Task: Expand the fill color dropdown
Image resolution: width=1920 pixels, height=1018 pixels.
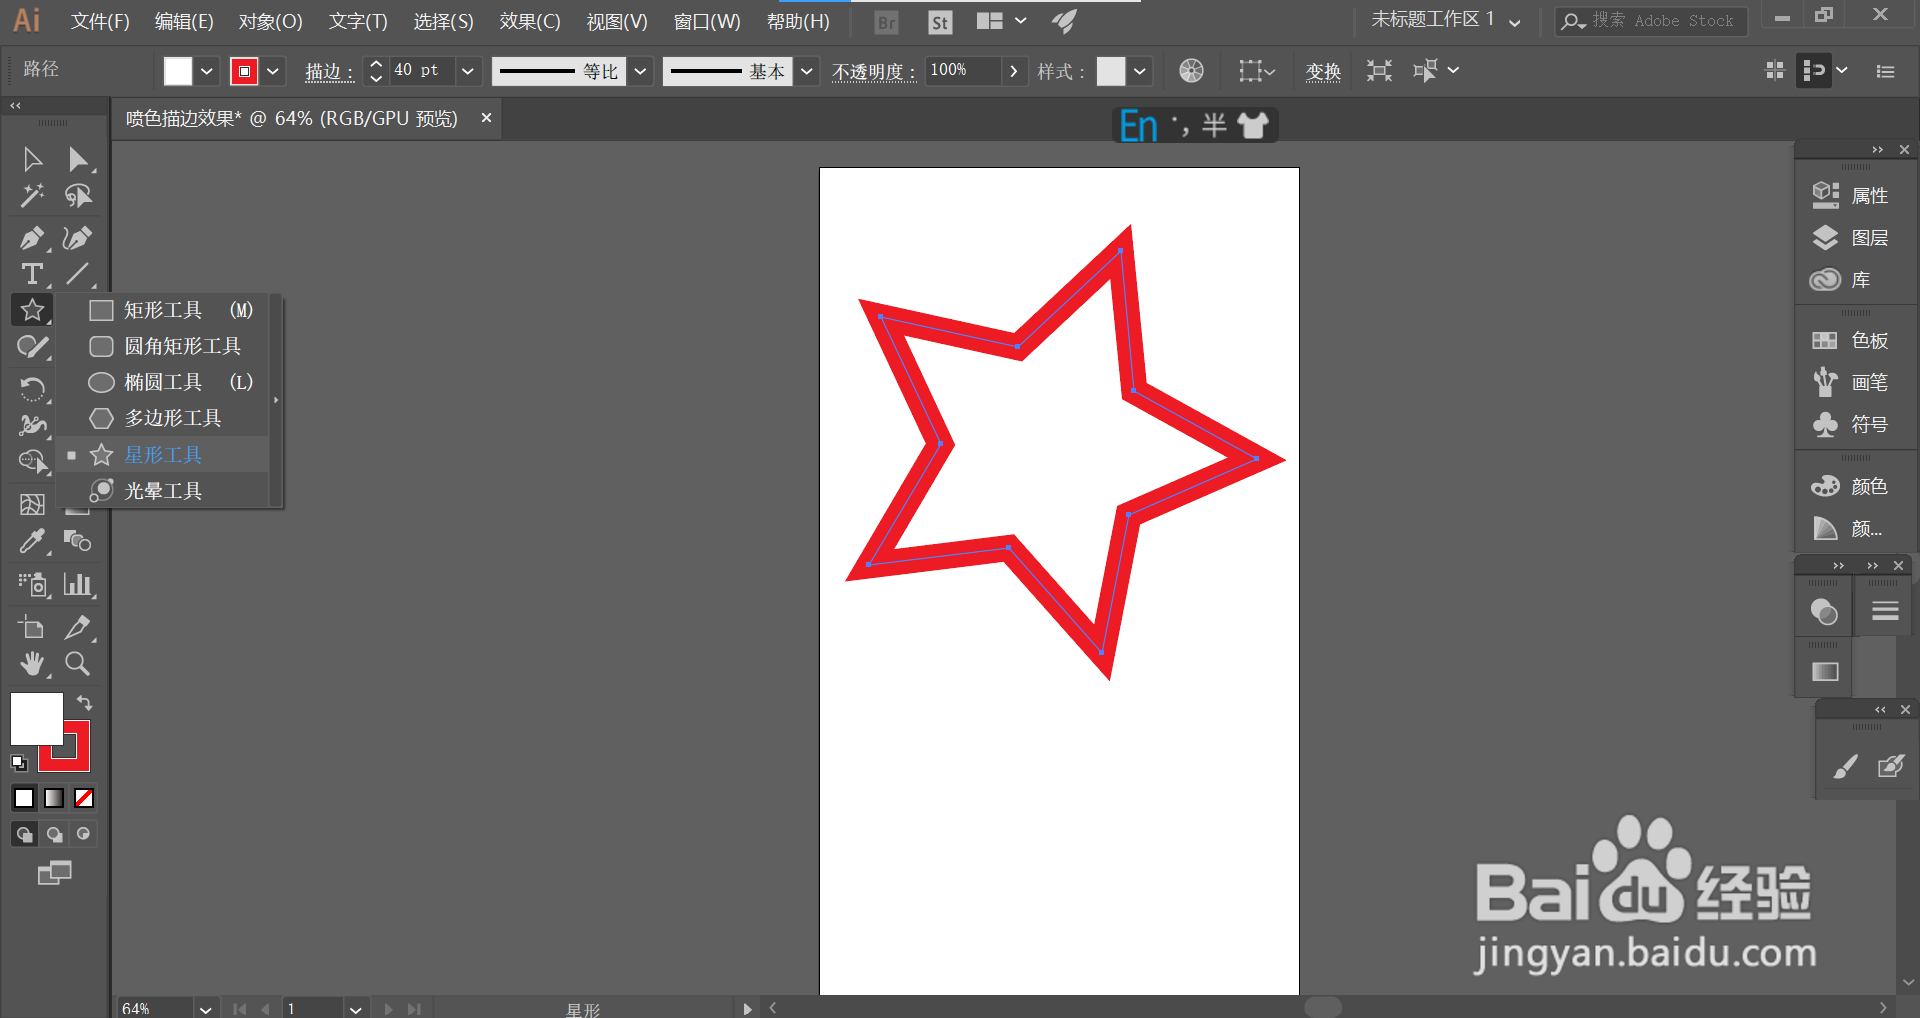Action: 206,72
